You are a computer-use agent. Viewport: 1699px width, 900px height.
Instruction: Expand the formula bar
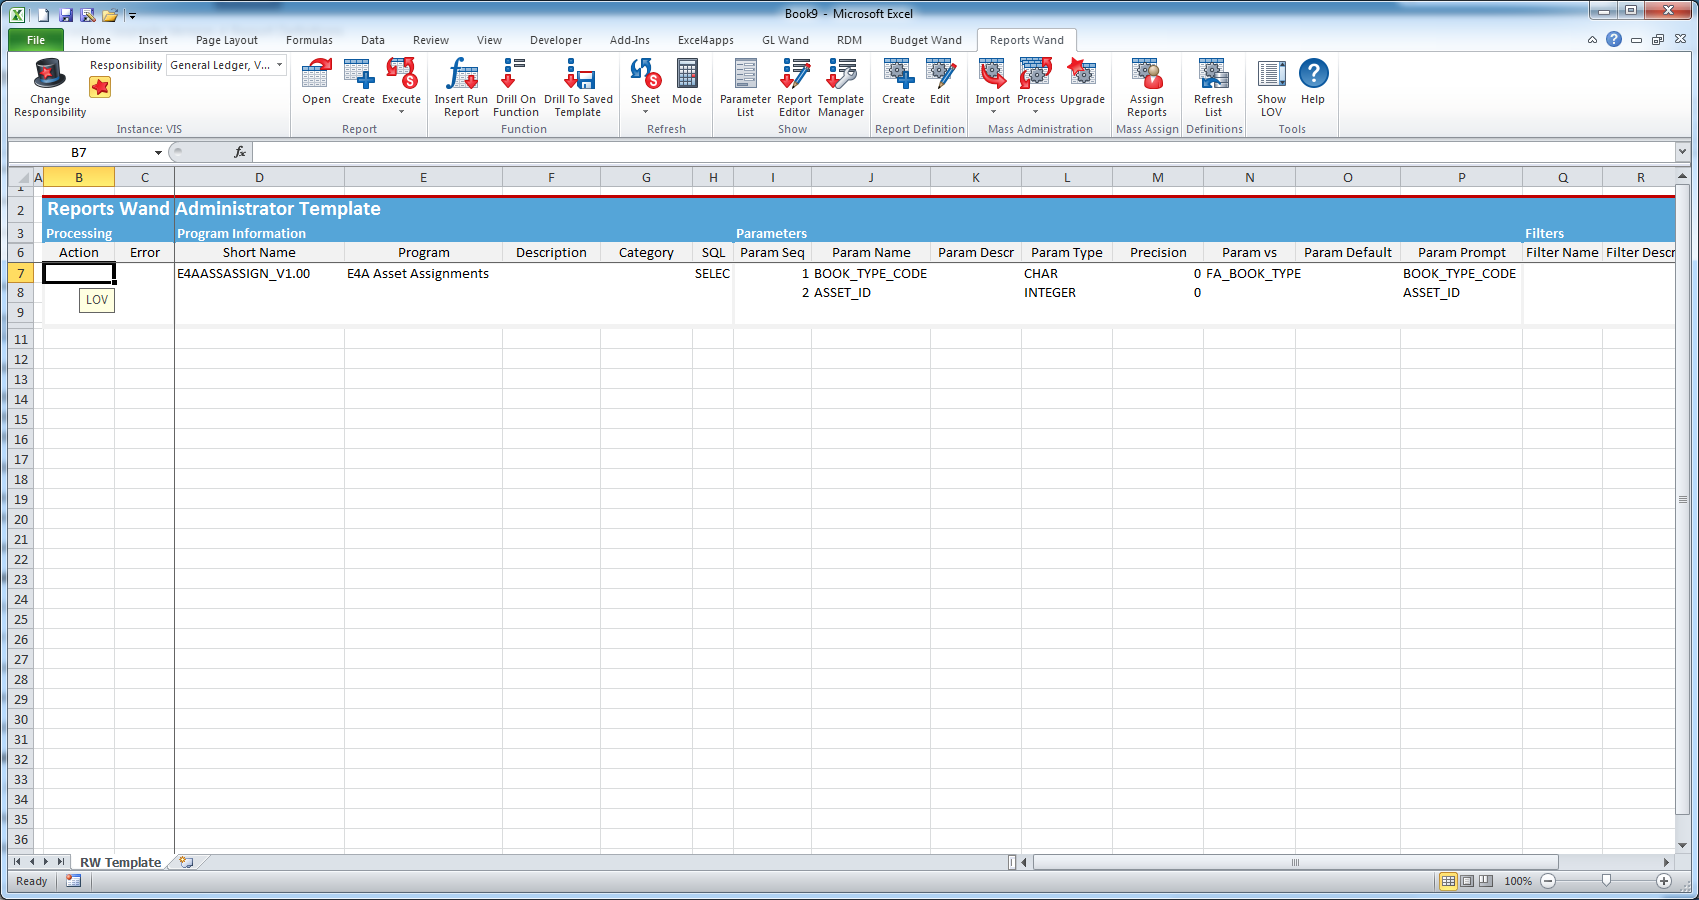pos(1682,152)
